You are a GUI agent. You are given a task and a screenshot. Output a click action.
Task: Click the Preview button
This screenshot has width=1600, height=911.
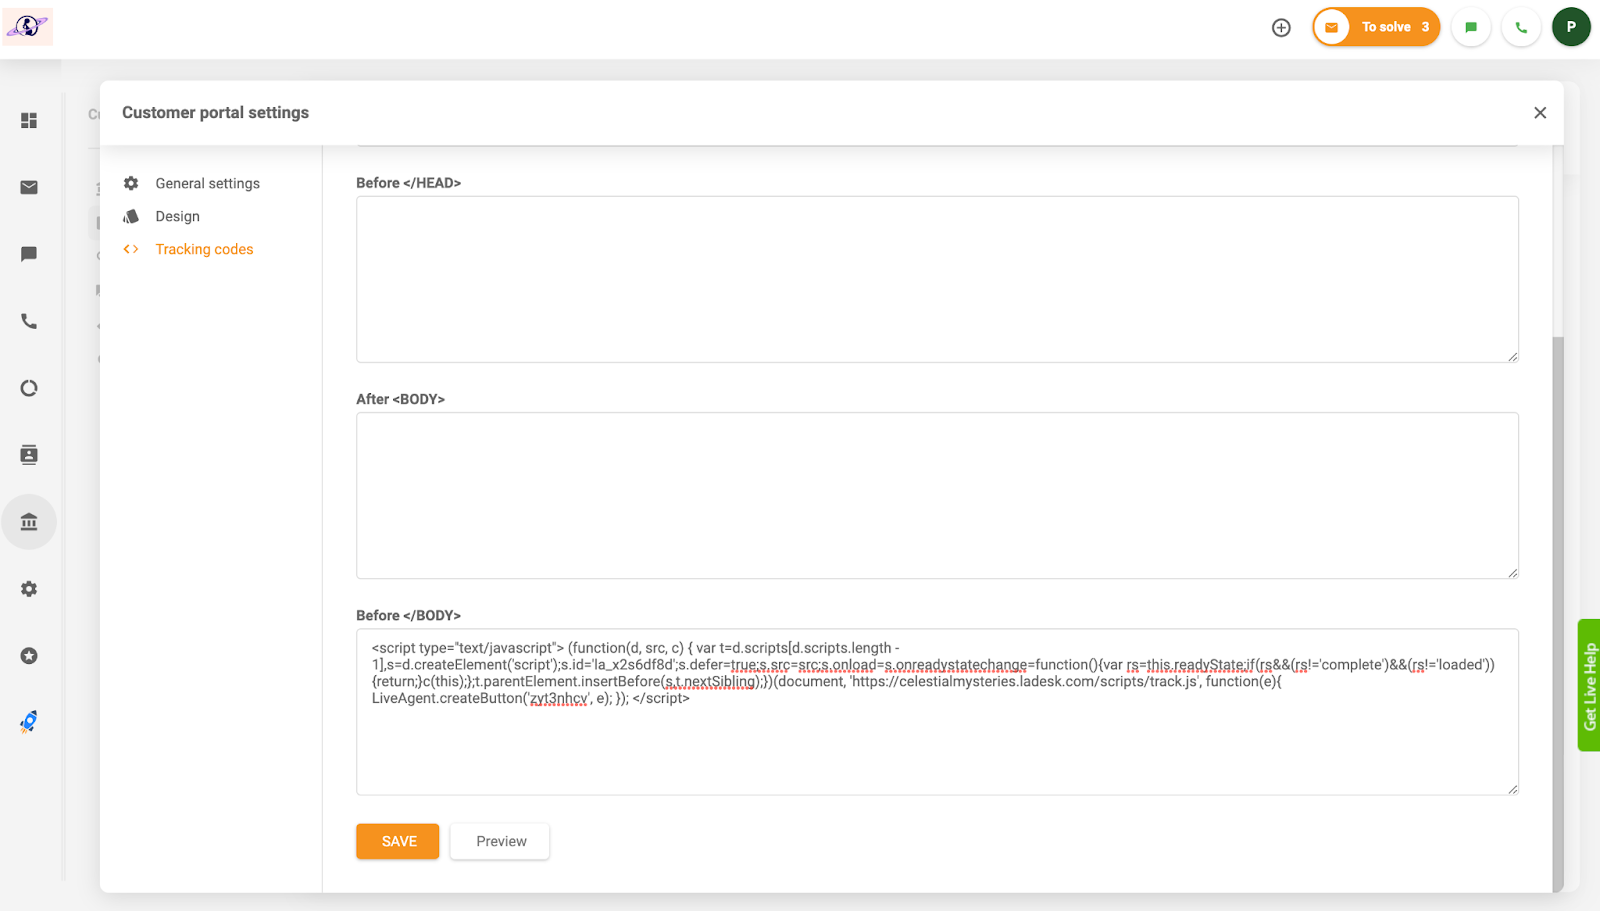point(500,841)
